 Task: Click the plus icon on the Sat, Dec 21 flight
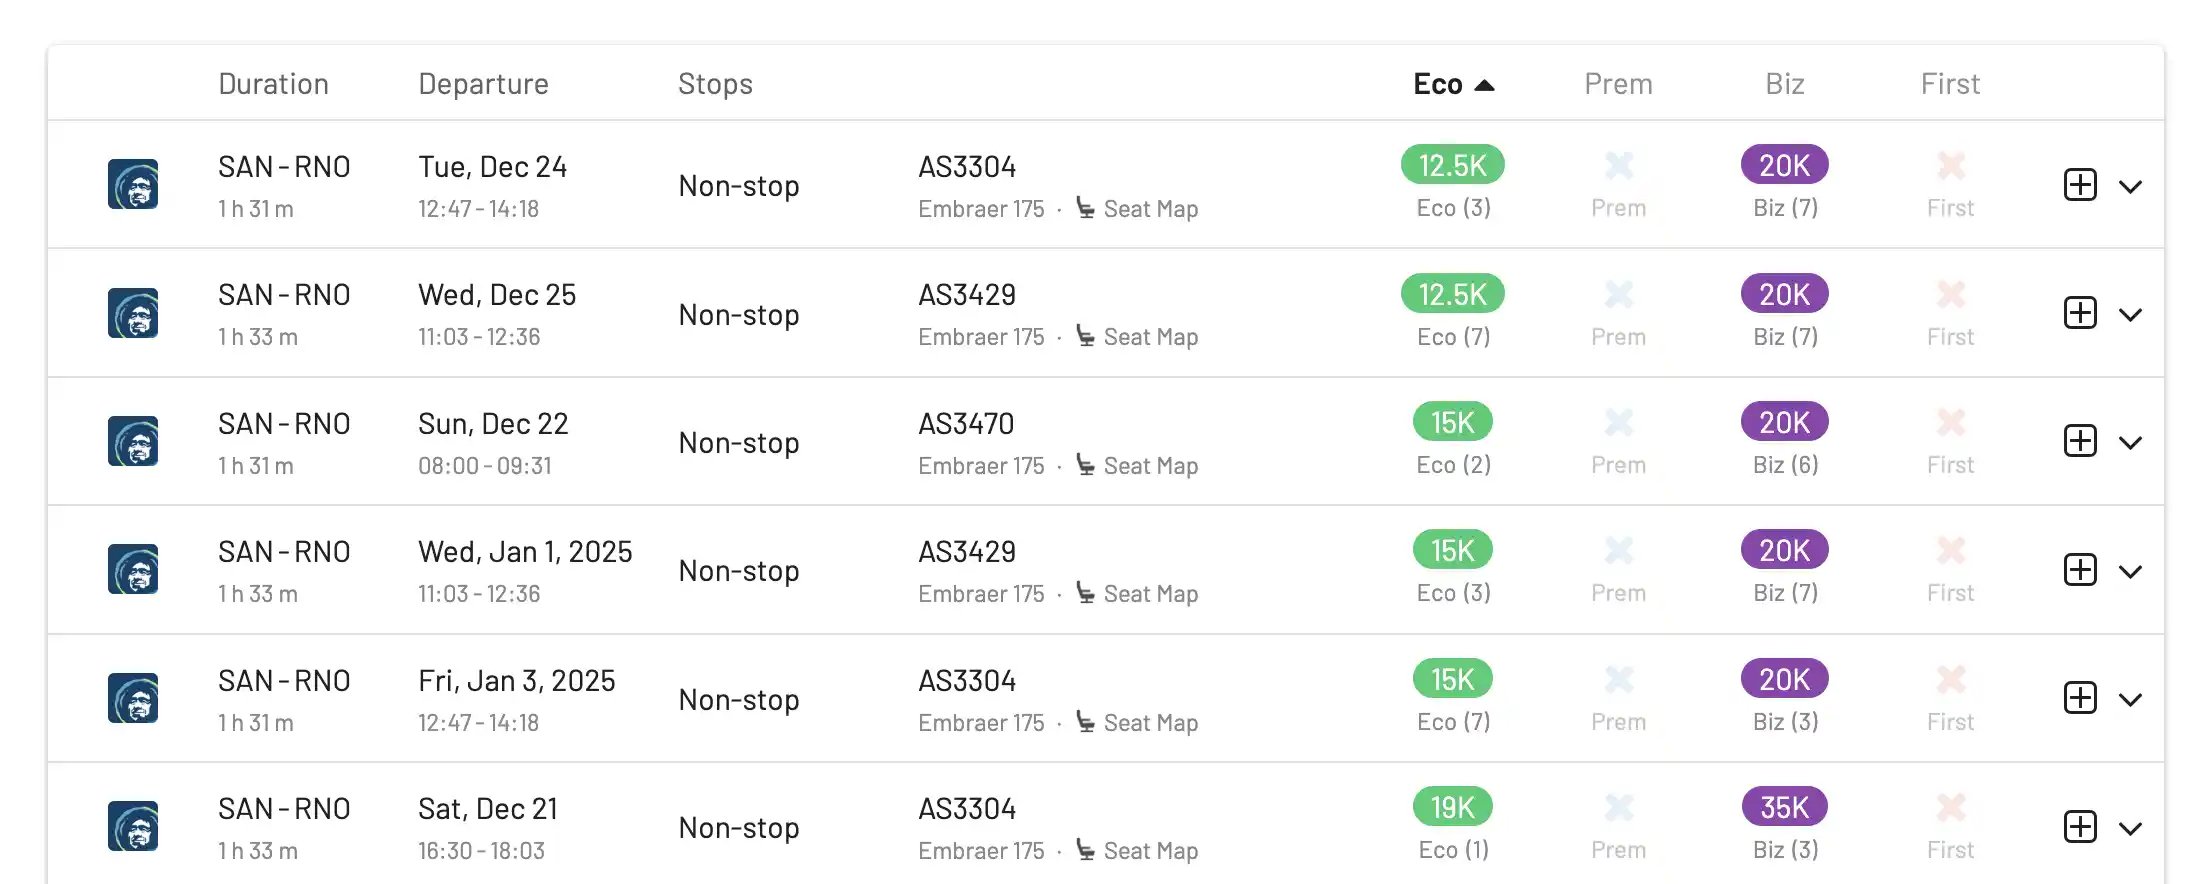(2080, 827)
